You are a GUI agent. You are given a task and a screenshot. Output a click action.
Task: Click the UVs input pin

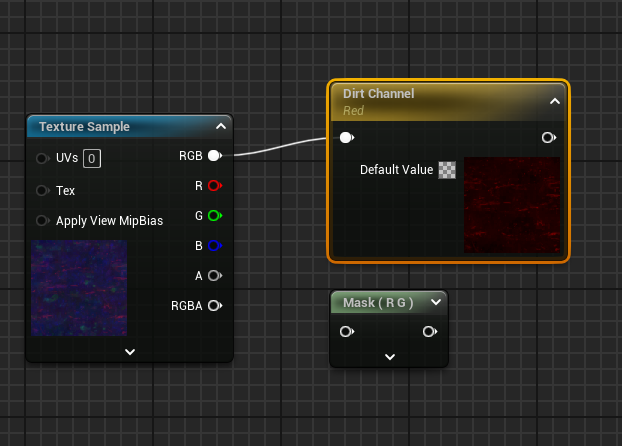point(42,158)
